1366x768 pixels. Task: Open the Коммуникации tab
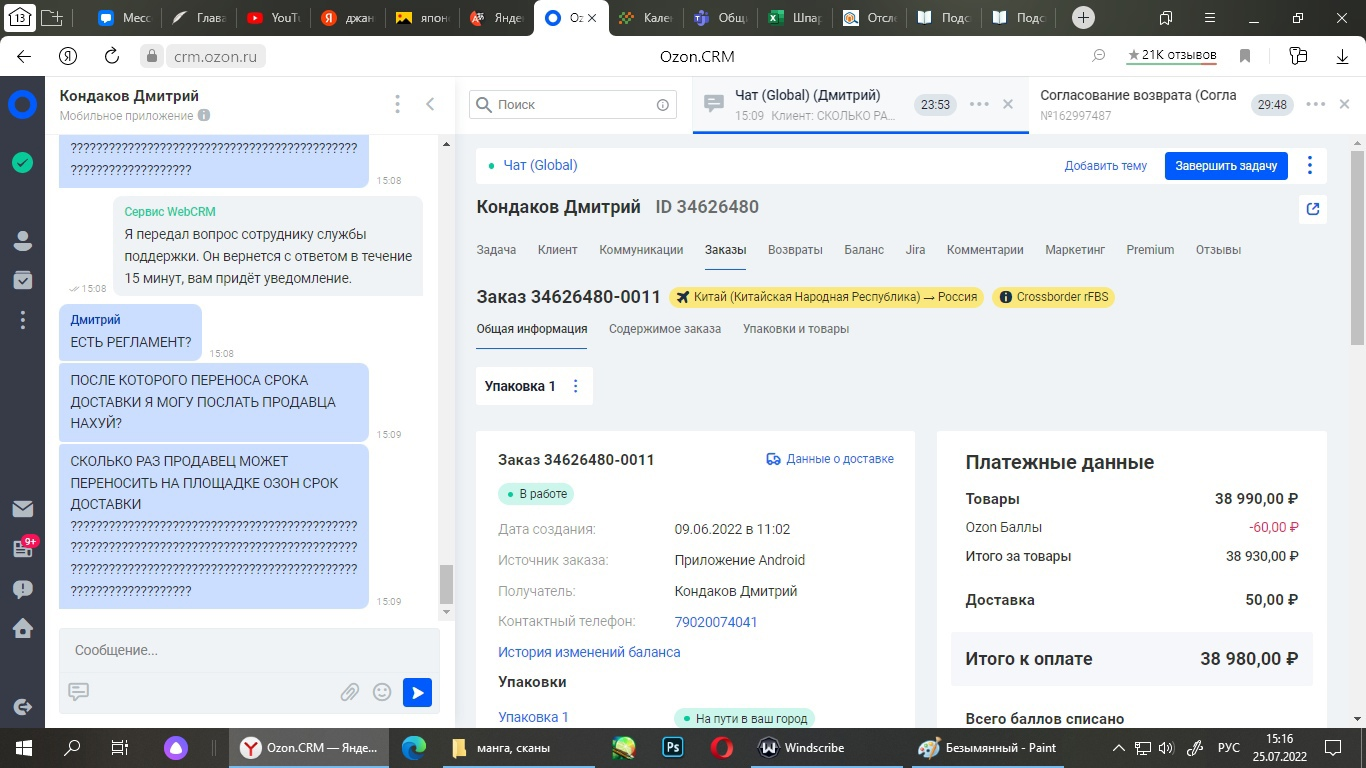click(641, 250)
